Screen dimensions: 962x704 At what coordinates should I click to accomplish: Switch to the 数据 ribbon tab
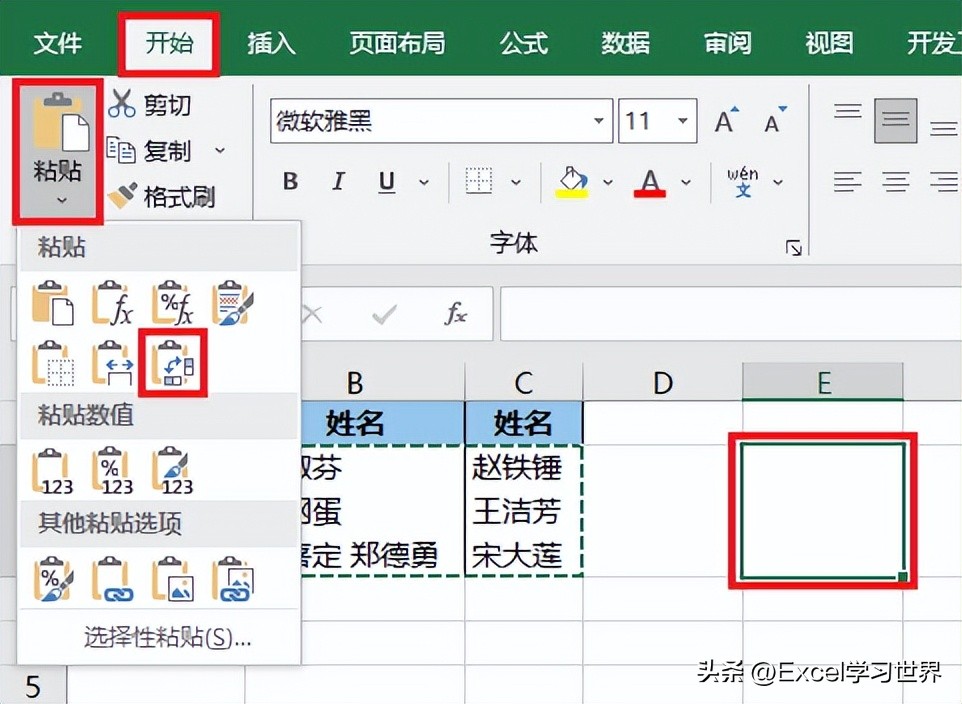pyautogui.click(x=625, y=43)
